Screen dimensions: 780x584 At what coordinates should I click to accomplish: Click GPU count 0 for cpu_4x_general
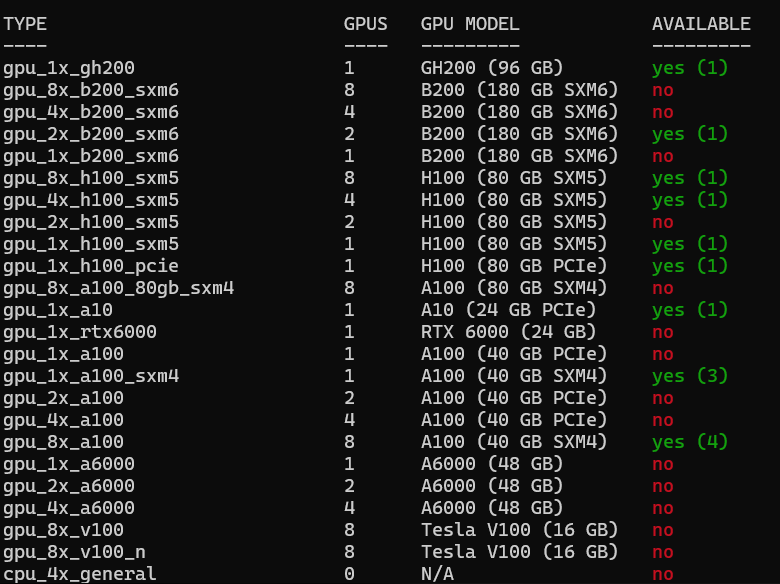pos(349,574)
